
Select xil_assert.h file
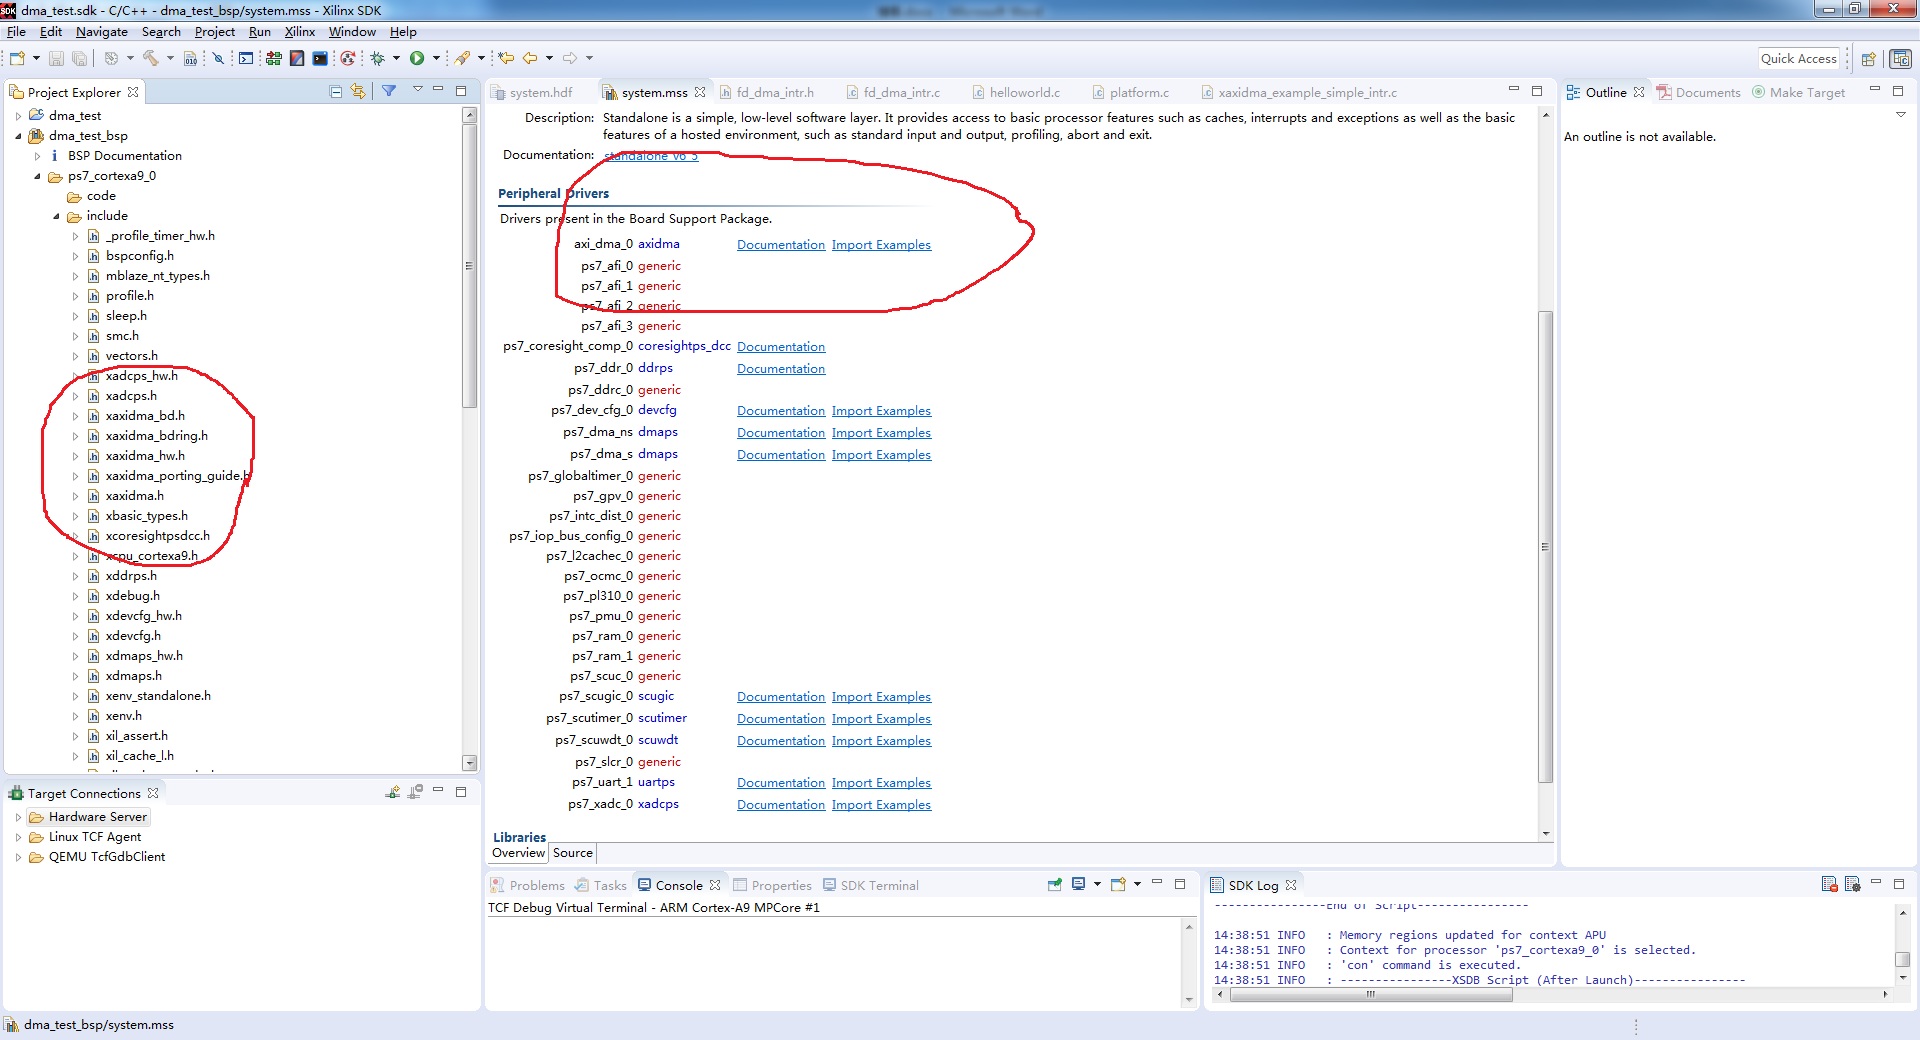[x=136, y=736]
